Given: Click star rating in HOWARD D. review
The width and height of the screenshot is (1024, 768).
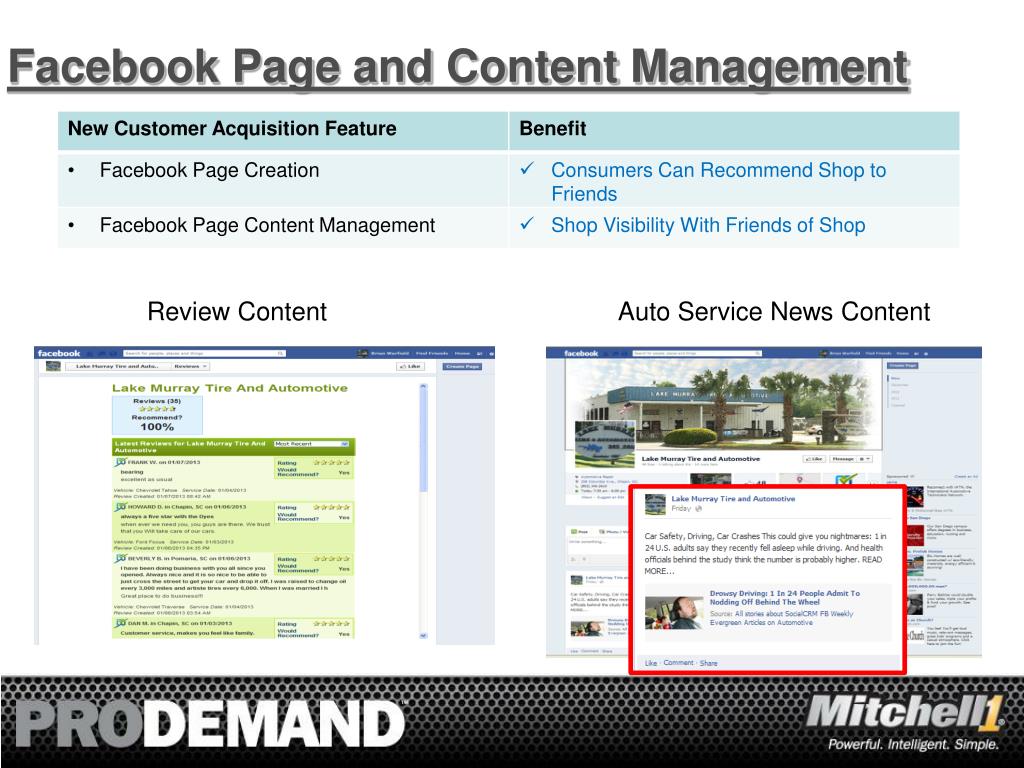Looking at the screenshot, I should [331, 507].
